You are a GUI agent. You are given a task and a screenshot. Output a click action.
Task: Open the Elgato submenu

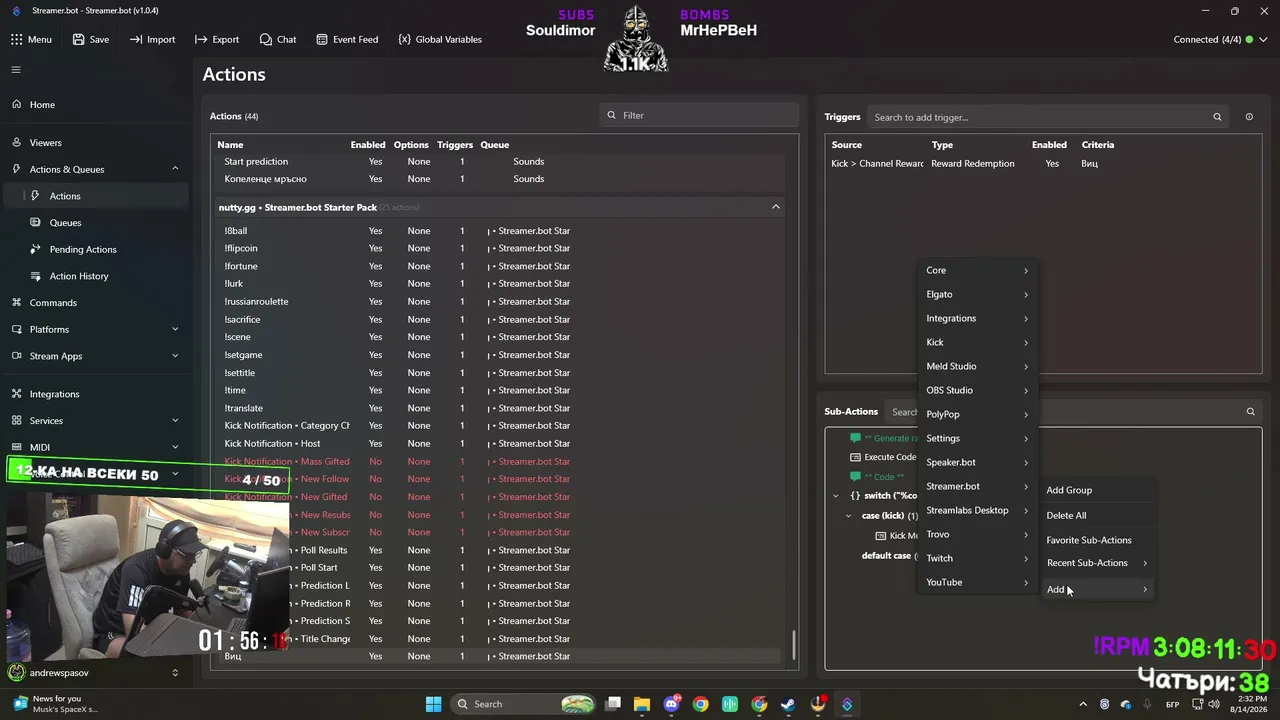[977, 294]
